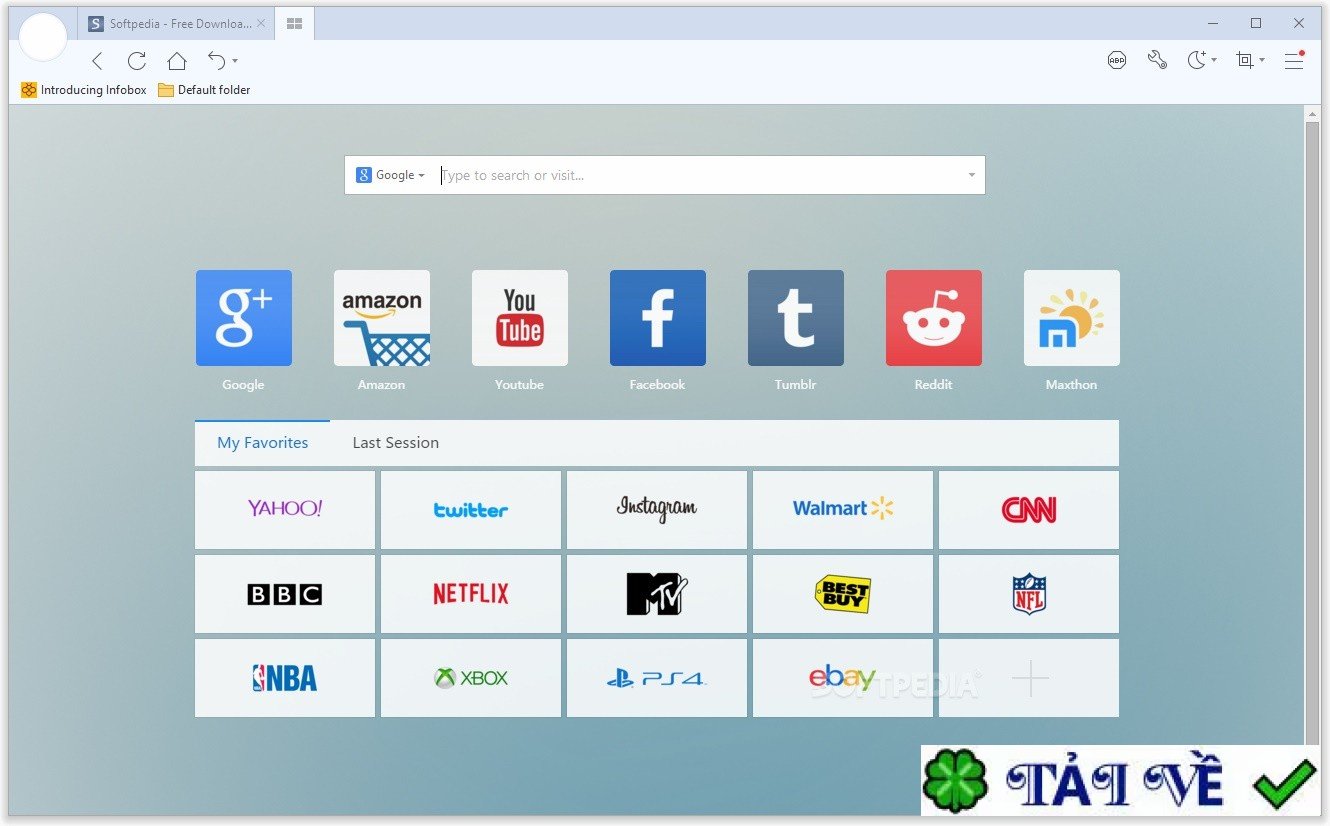Expand the Undo history dropdown arrow

235,62
